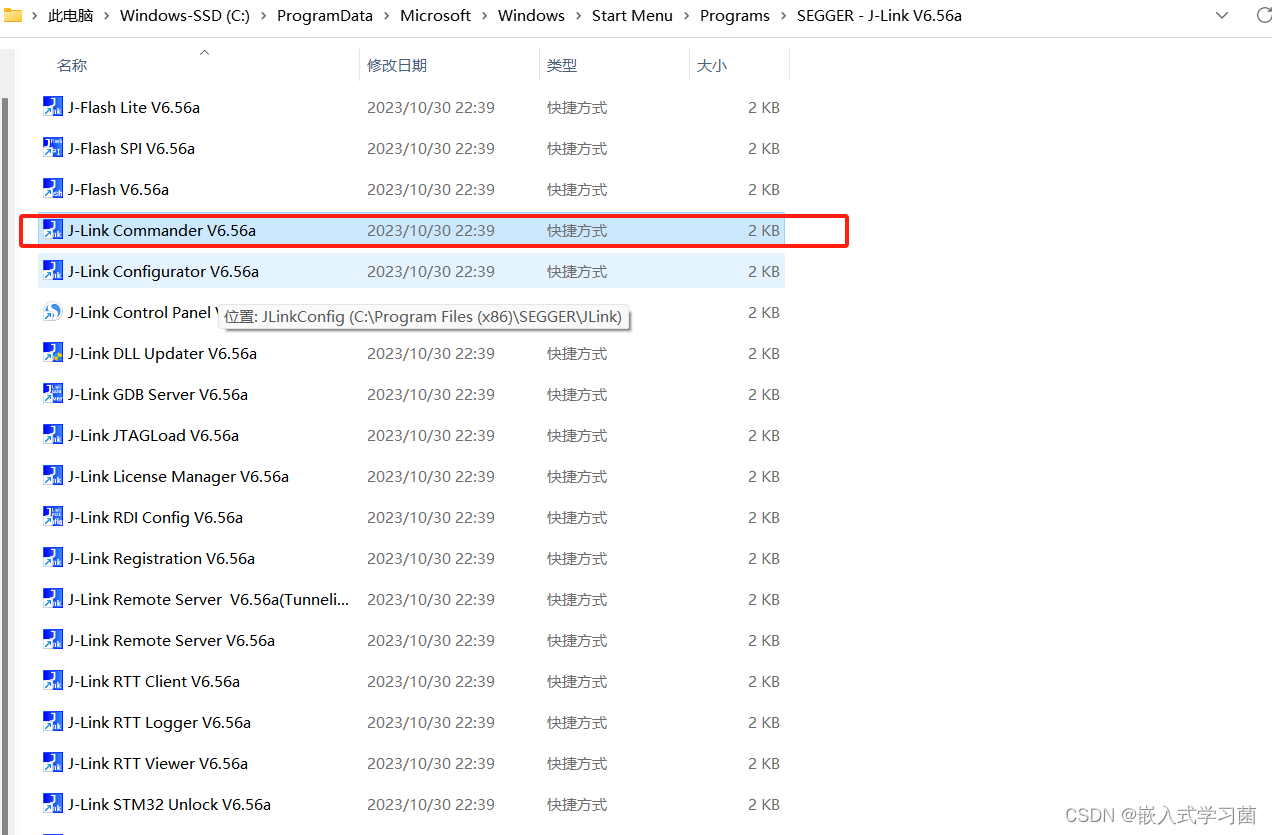
Task: Refresh the current folder view
Action: pos(1263,15)
